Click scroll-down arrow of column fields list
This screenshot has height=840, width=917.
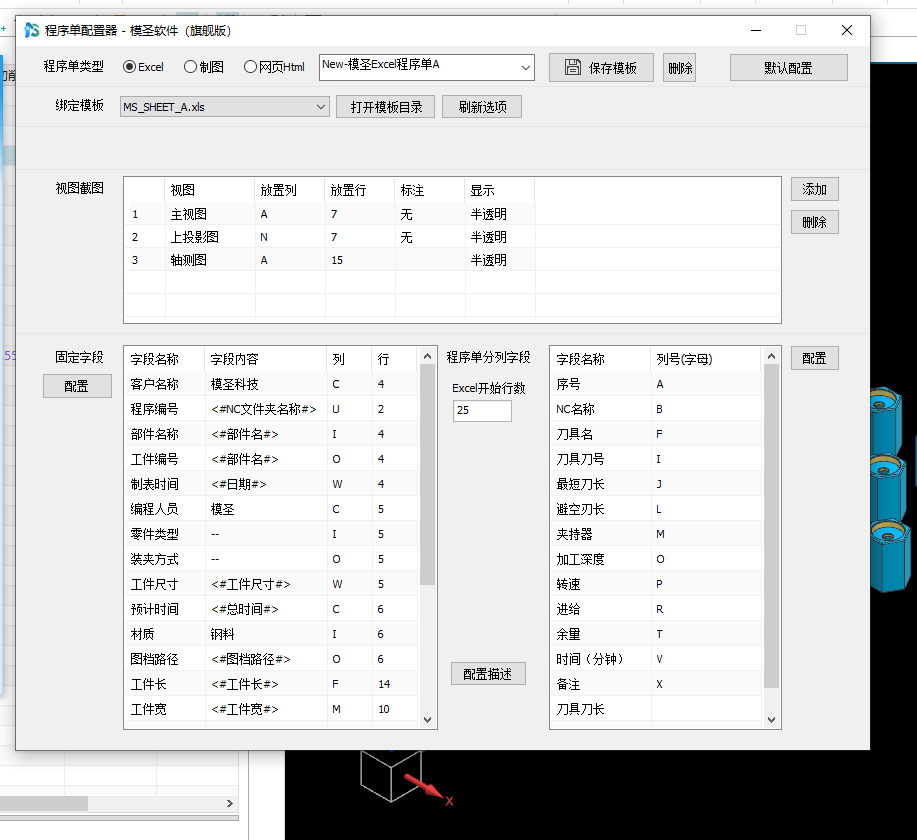click(771, 719)
